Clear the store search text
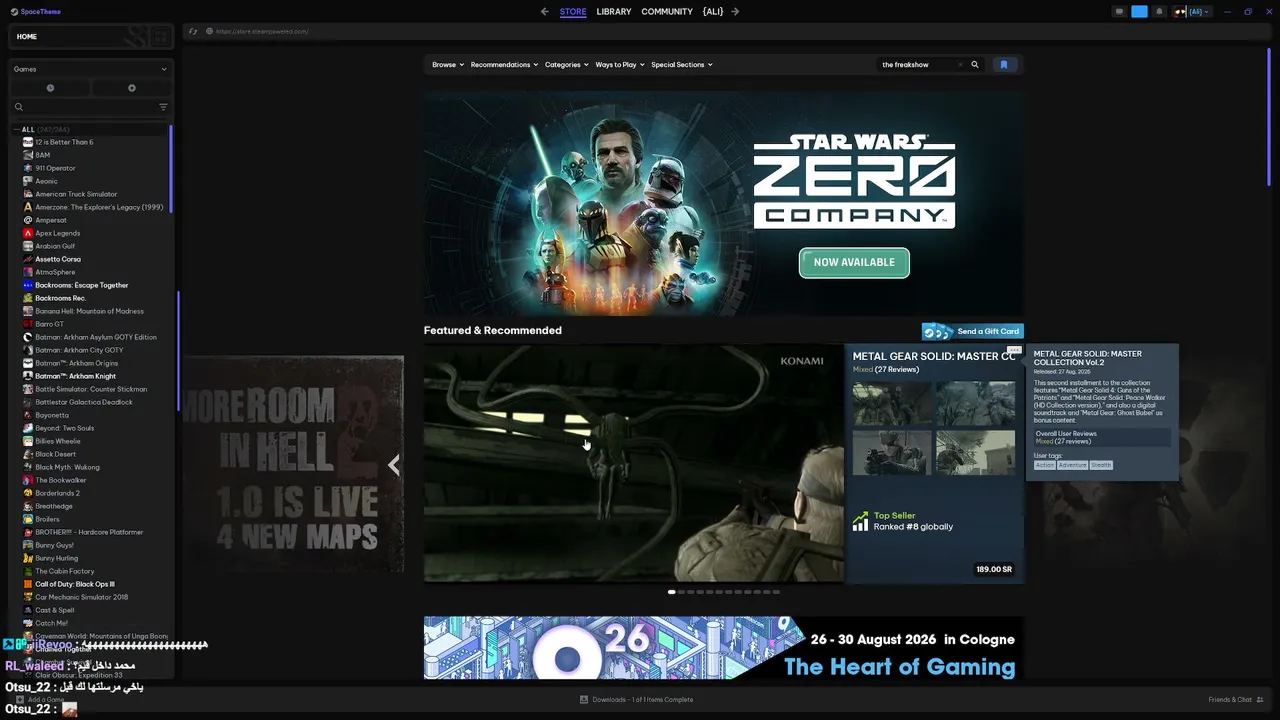The width and height of the screenshot is (1280, 720). (x=960, y=65)
